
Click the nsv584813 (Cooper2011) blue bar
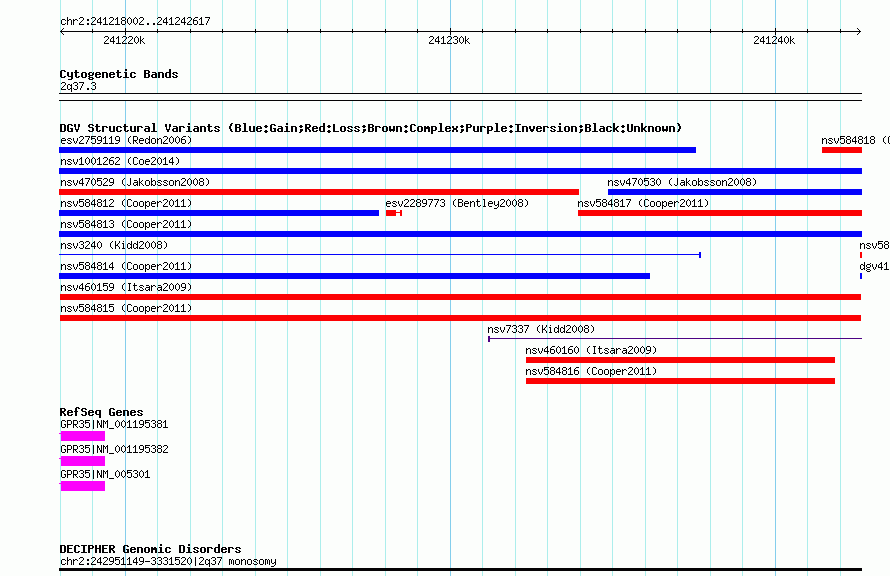(x=460, y=234)
